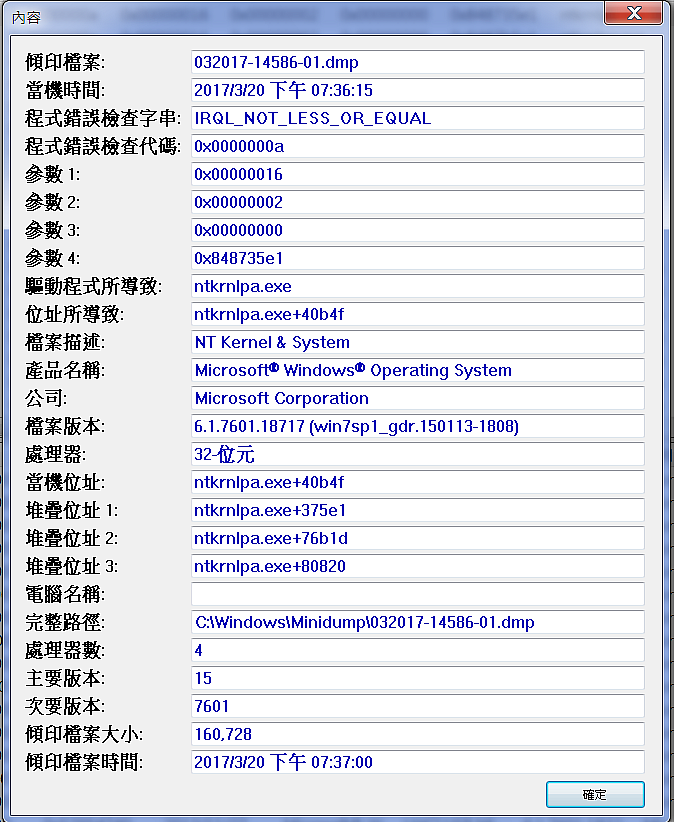Click the 驅動程式所導致 field ntkrnlpa.exe
The width and height of the screenshot is (675, 822).
coord(418,286)
